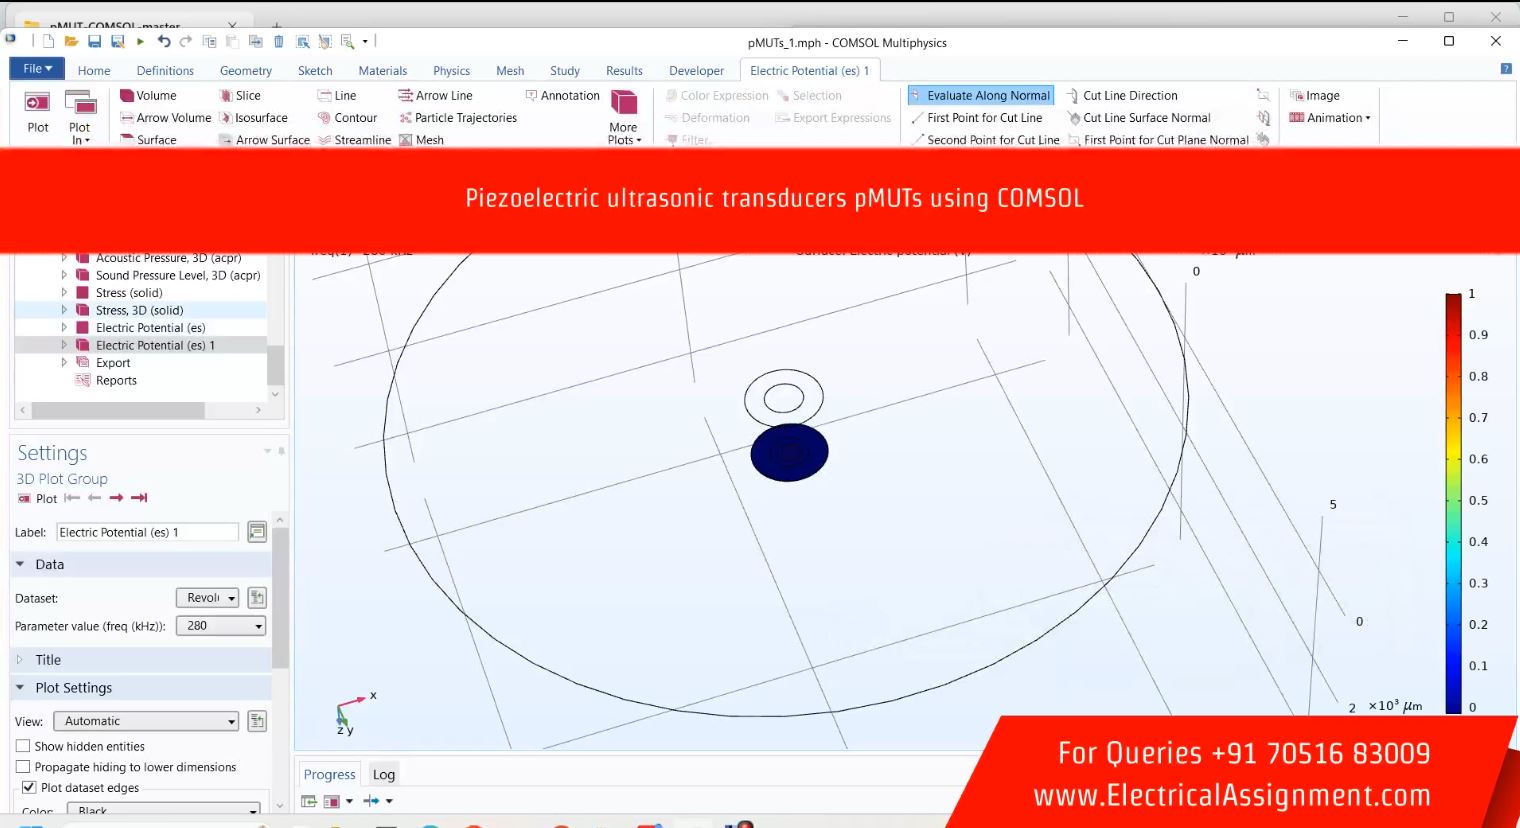Expand the Title section in Settings
This screenshot has height=828, width=1520.
[x=48, y=660]
